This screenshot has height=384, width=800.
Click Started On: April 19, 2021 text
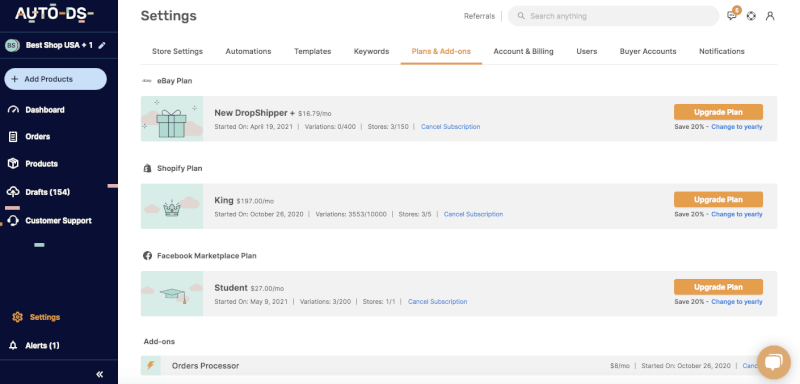tap(254, 126)
